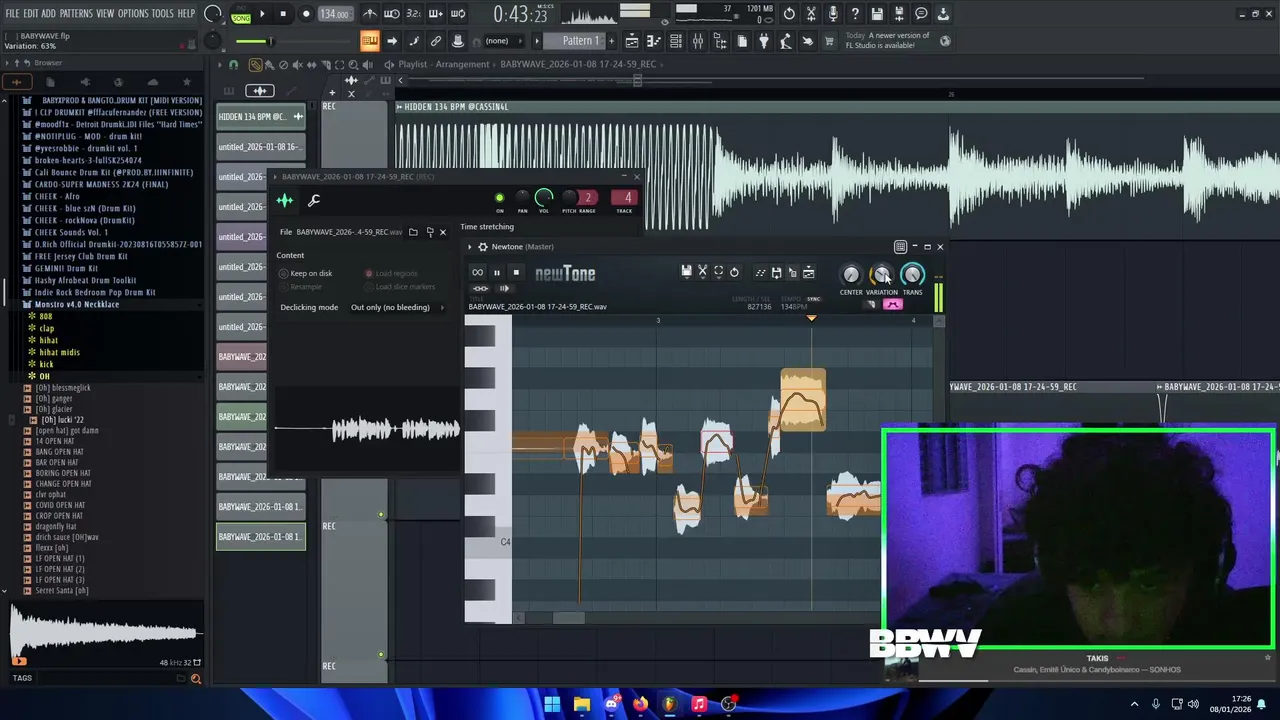
Task: Toggle the magnet snap icon in Playlist
Action: [x=234, y=64]
